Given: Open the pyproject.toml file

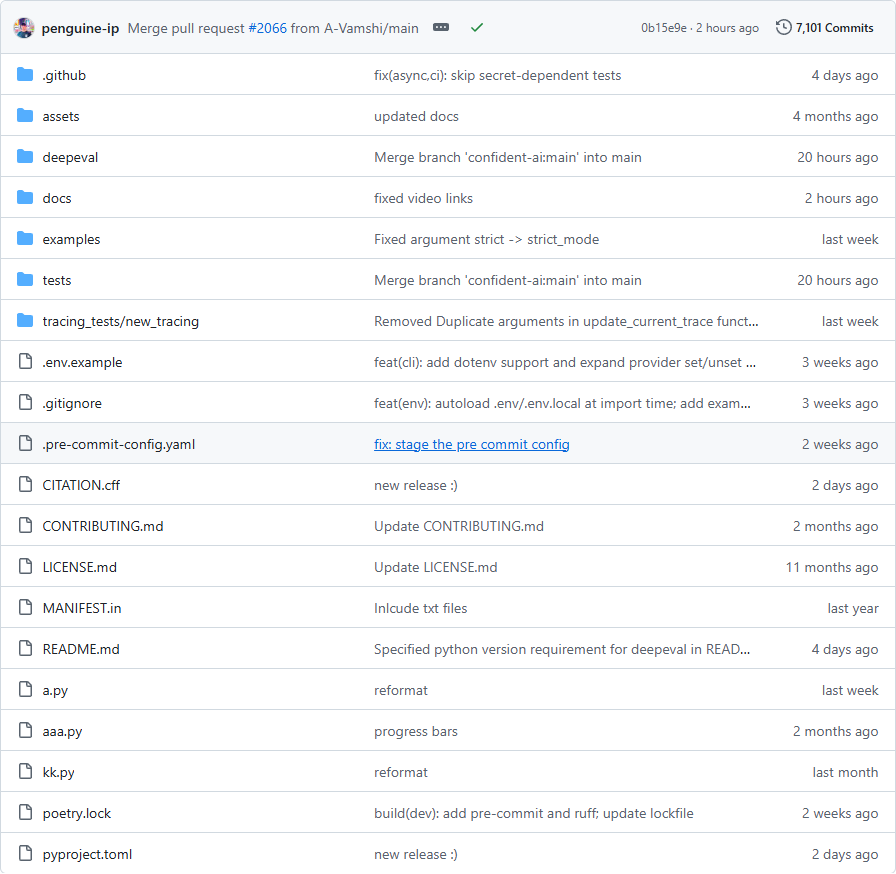Looking at the screenshot, I should click(x=87, y=854).
